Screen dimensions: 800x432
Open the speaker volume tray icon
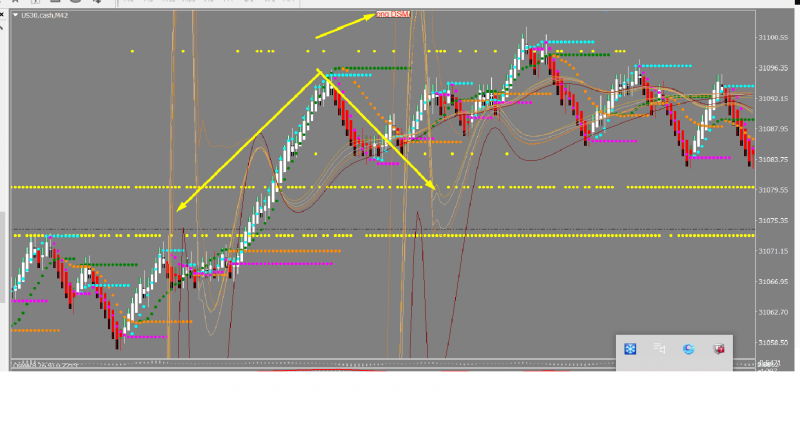point(659,348)
